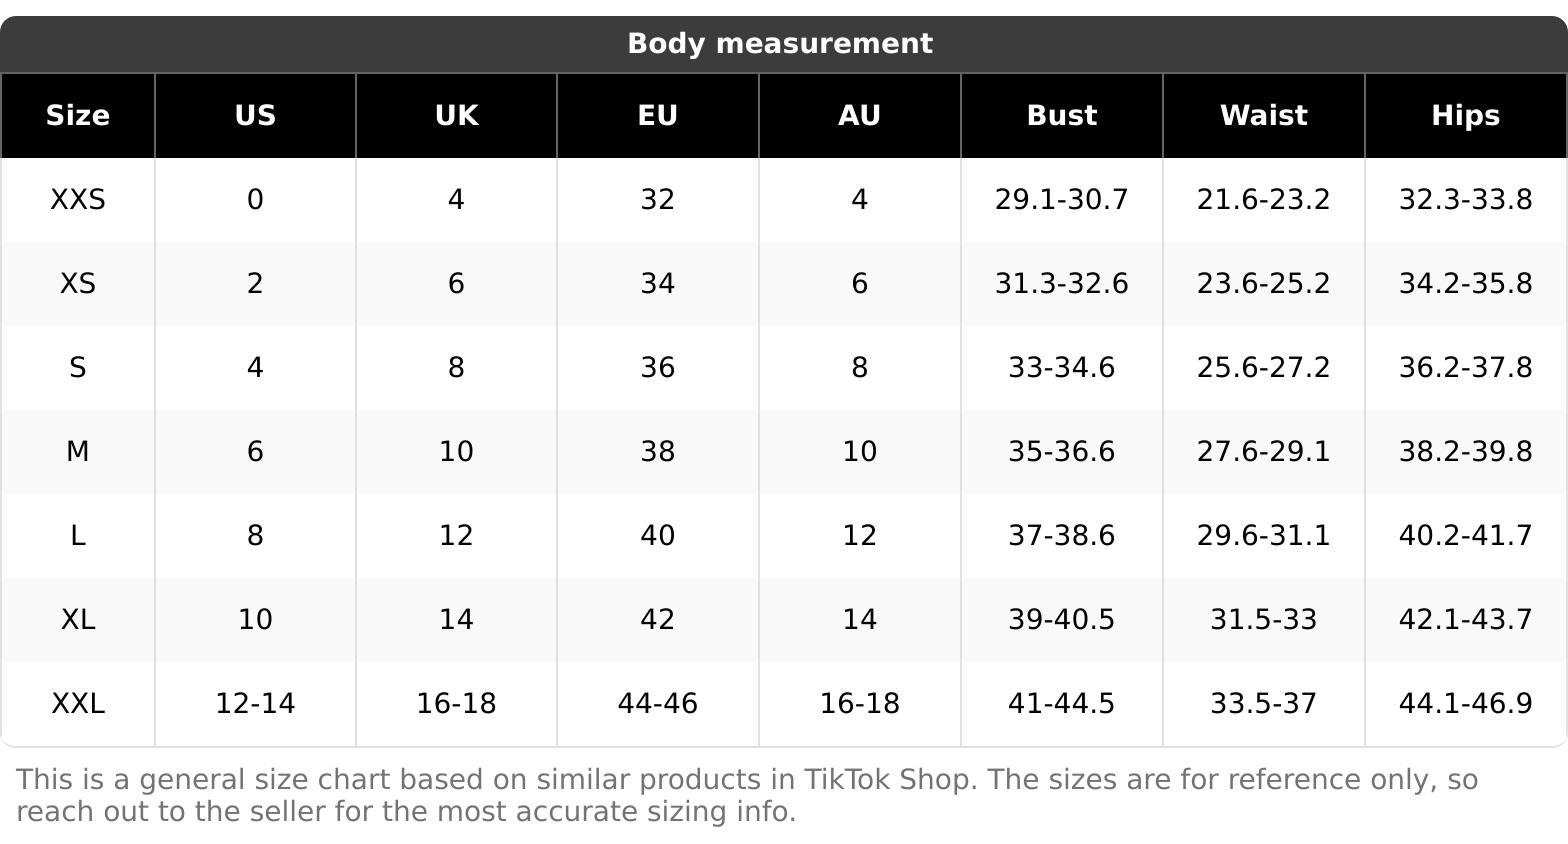Select the Bust column header
1568x844 pixels.
pyautogui.click(x=1061, y=116)
